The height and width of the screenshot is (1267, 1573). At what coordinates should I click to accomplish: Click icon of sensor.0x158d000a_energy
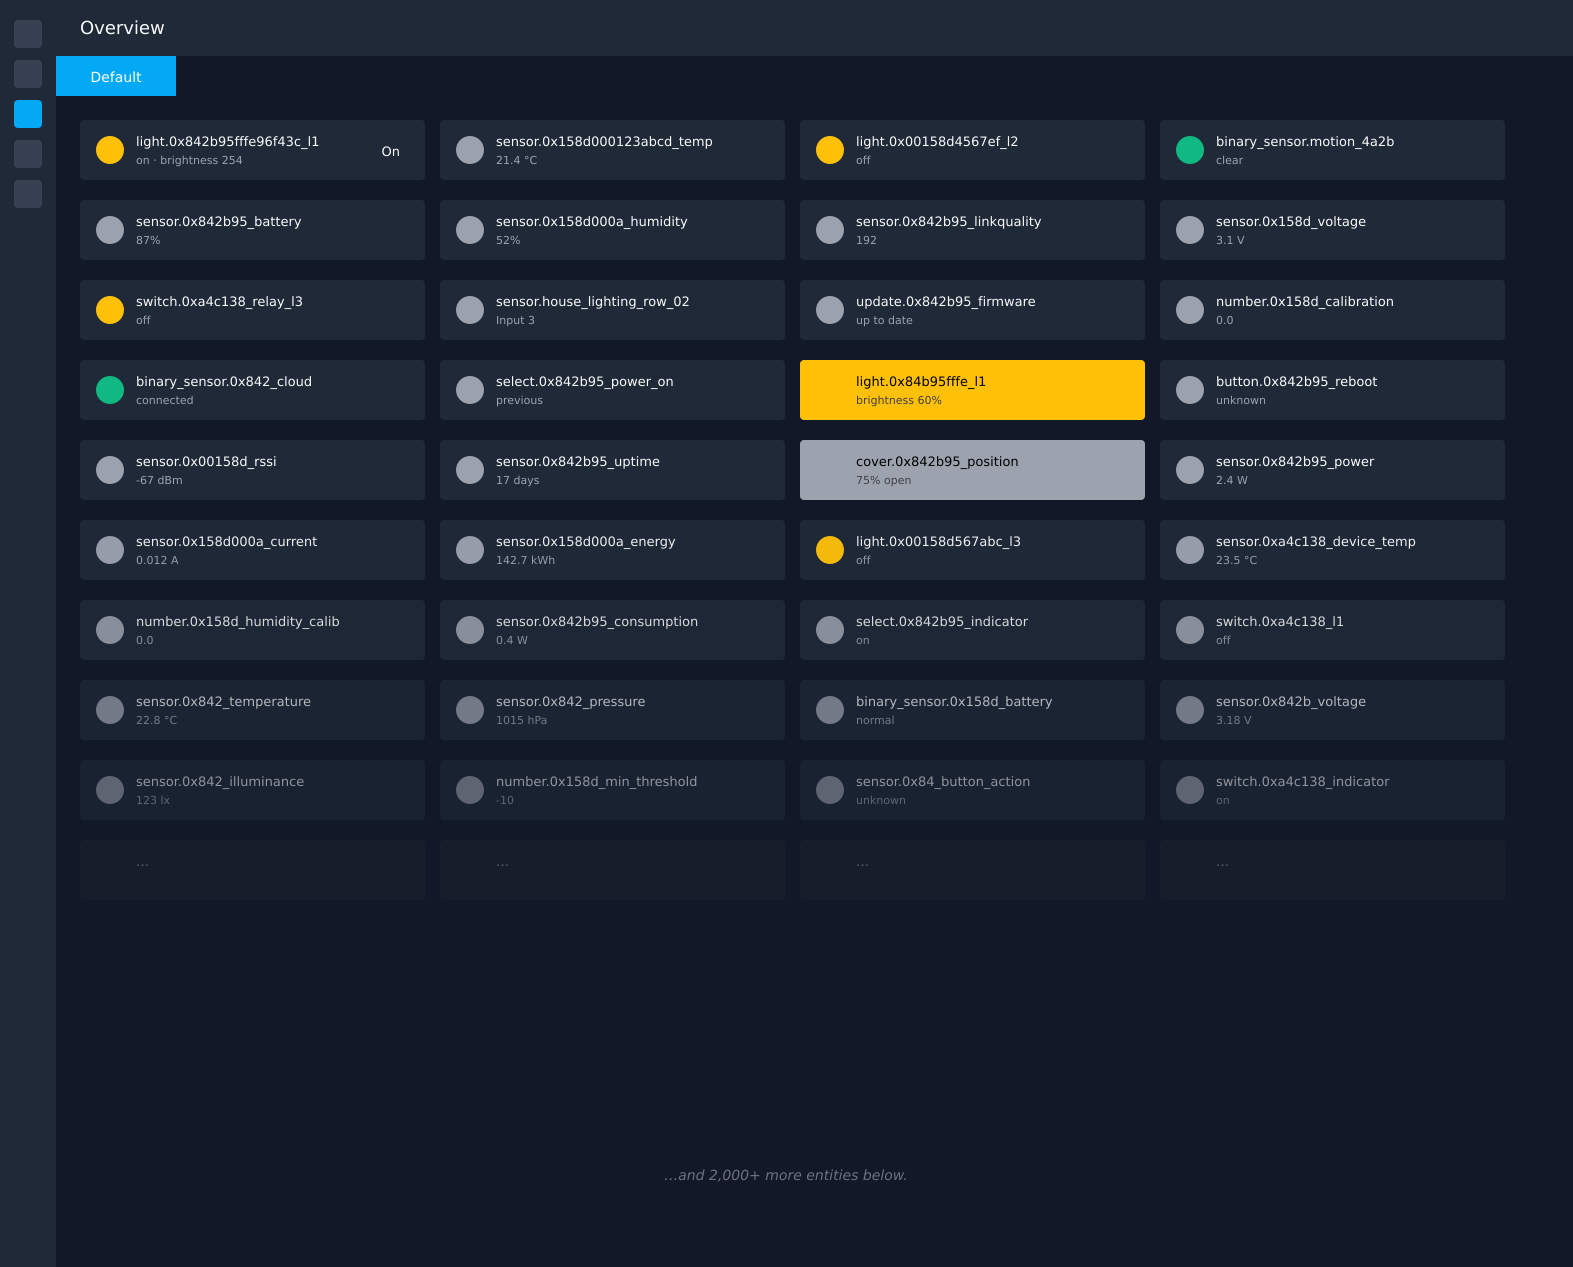470,550
